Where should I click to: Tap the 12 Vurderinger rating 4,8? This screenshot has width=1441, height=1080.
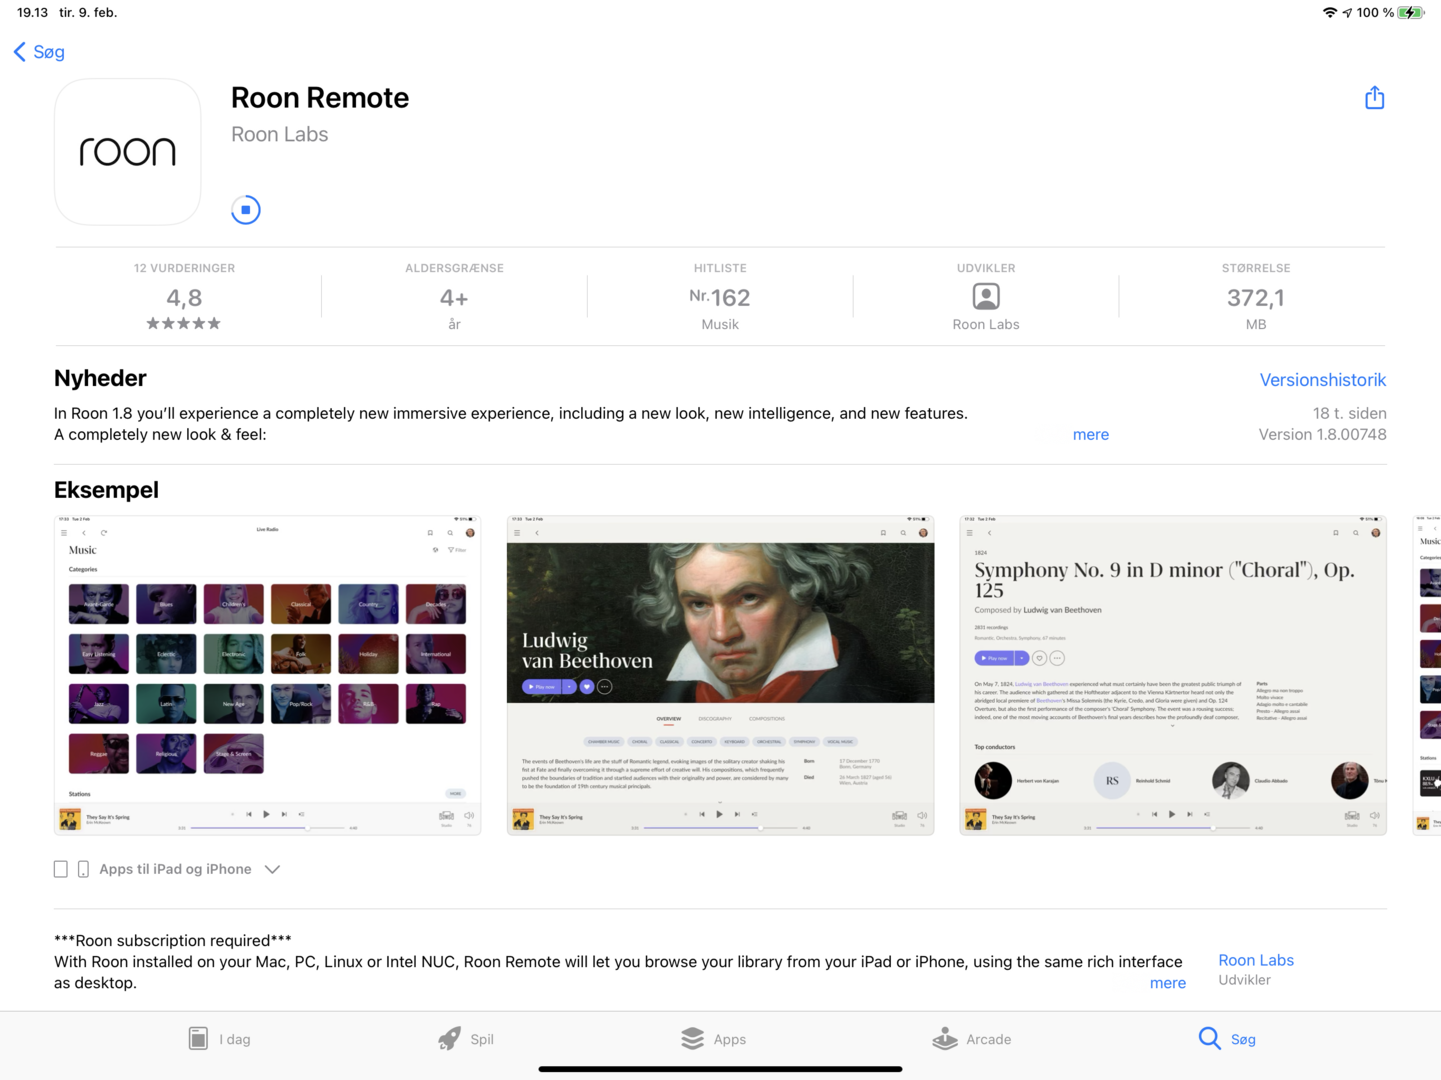[184, 298]
